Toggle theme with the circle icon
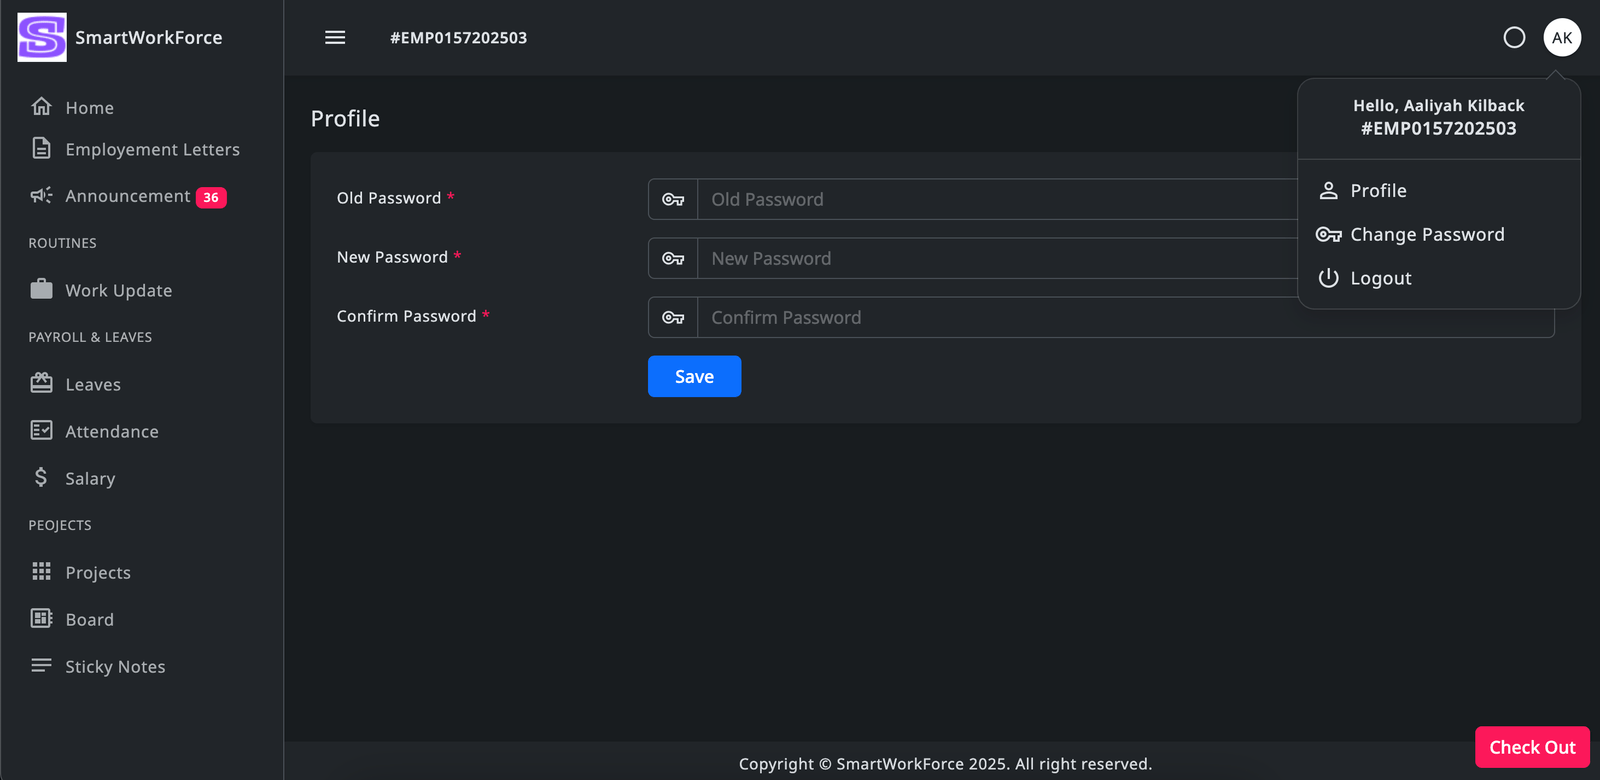This screenshot has width=1600, height=780. 1514,38
